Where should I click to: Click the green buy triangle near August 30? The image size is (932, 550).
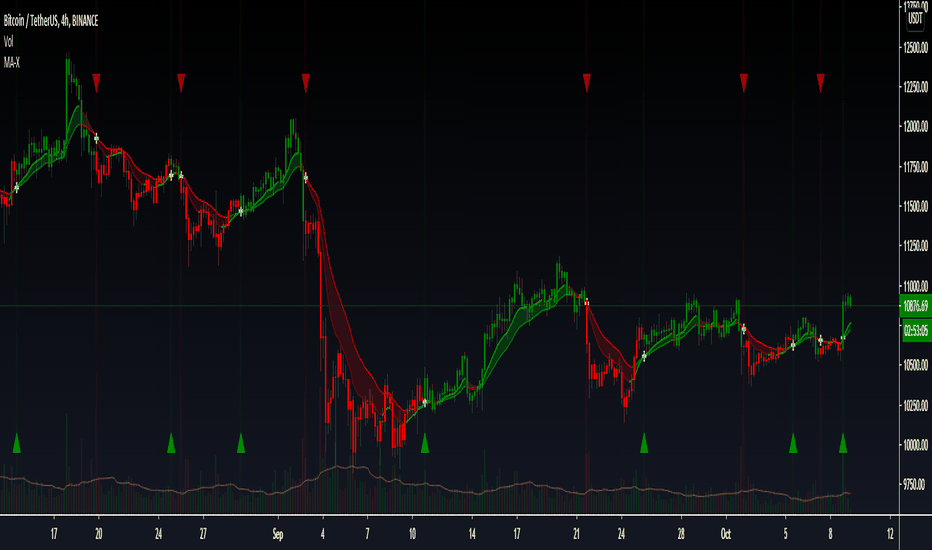pos(241,443)
